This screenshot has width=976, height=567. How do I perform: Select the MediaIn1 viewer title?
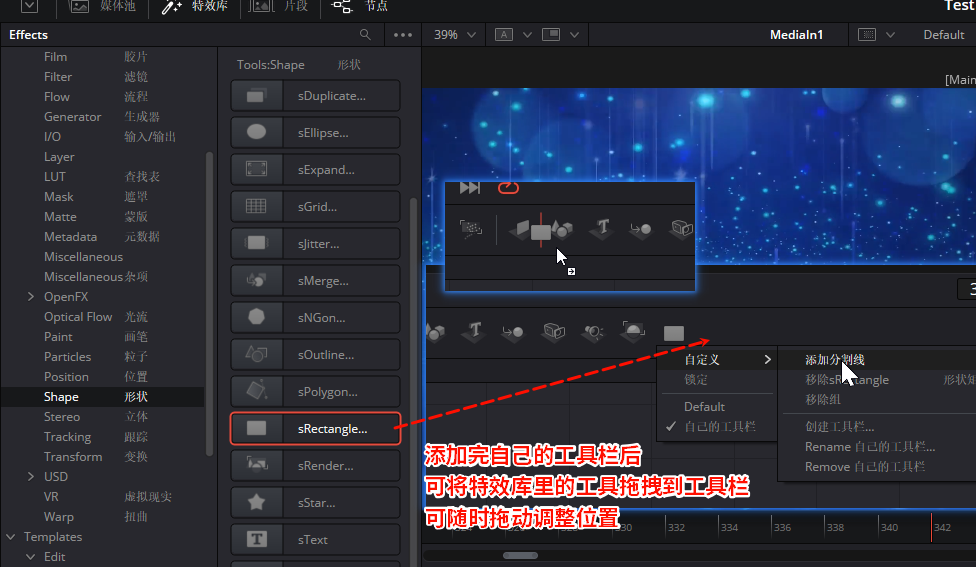[796, 35]
